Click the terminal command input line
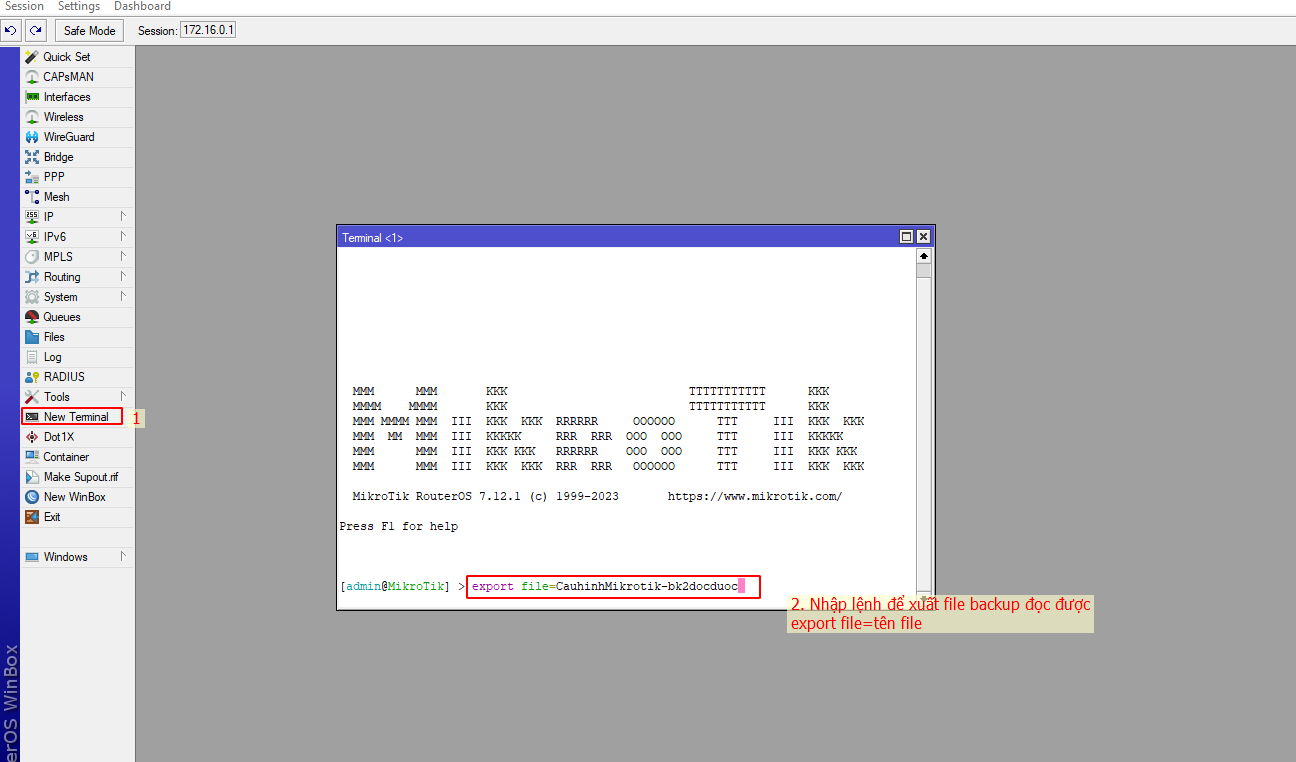This screenshot has height=762, width=1296. click(x=612, y=586)
